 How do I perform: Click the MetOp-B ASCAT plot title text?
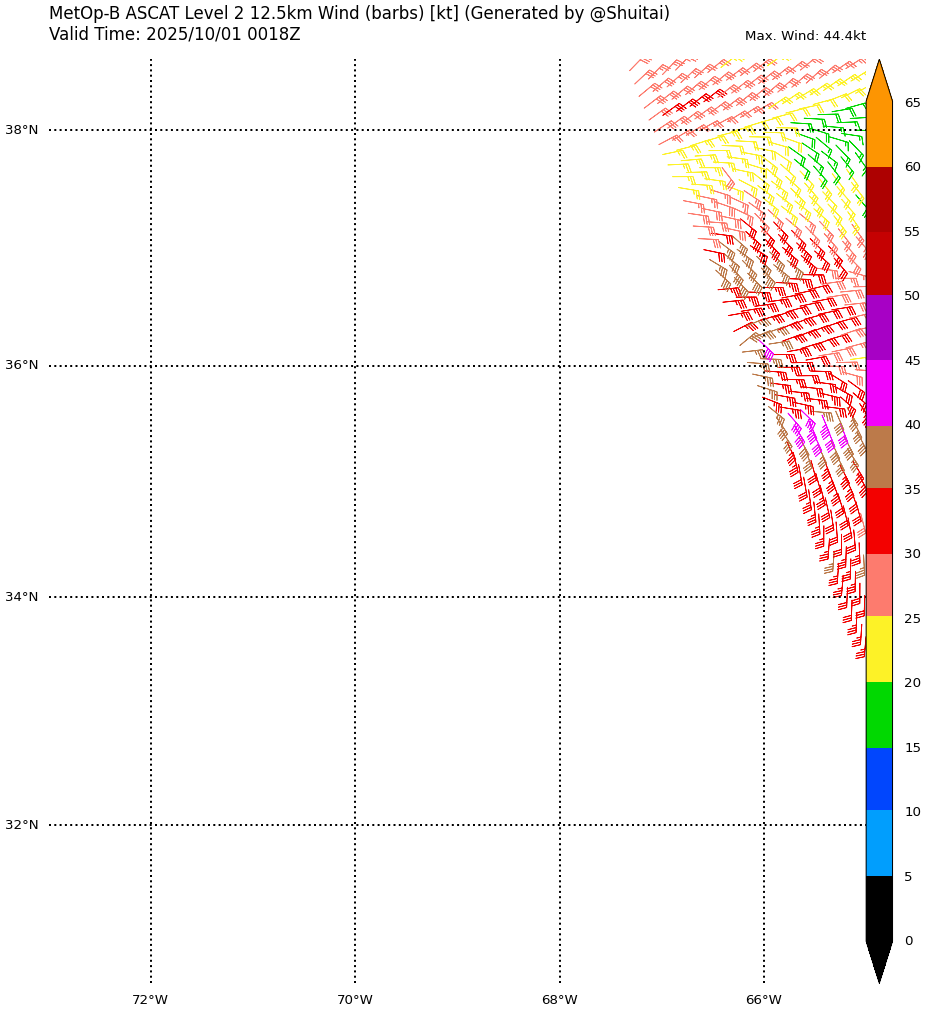tap(359, 14)
